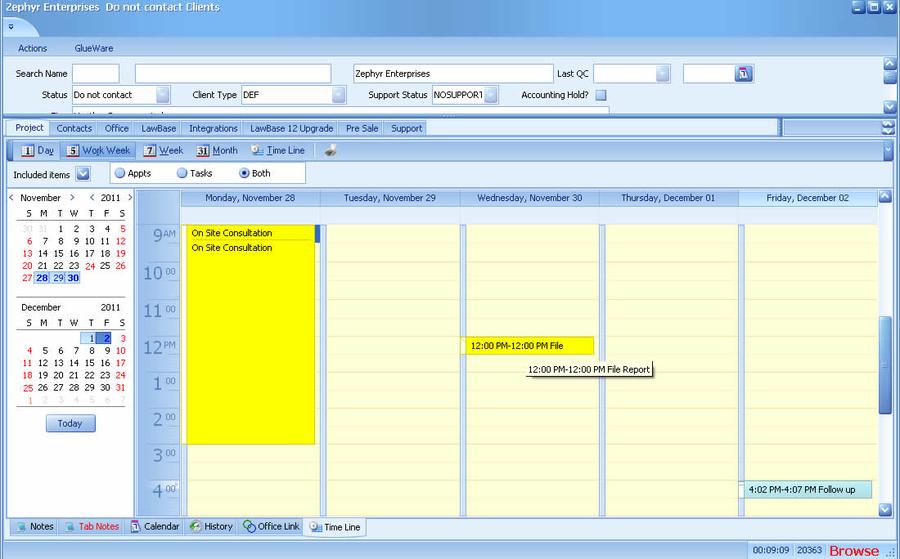Viewport: 900px width, 559px height.
Task: Open the Last QC dropdown
Action: click(x=662, y=73)
